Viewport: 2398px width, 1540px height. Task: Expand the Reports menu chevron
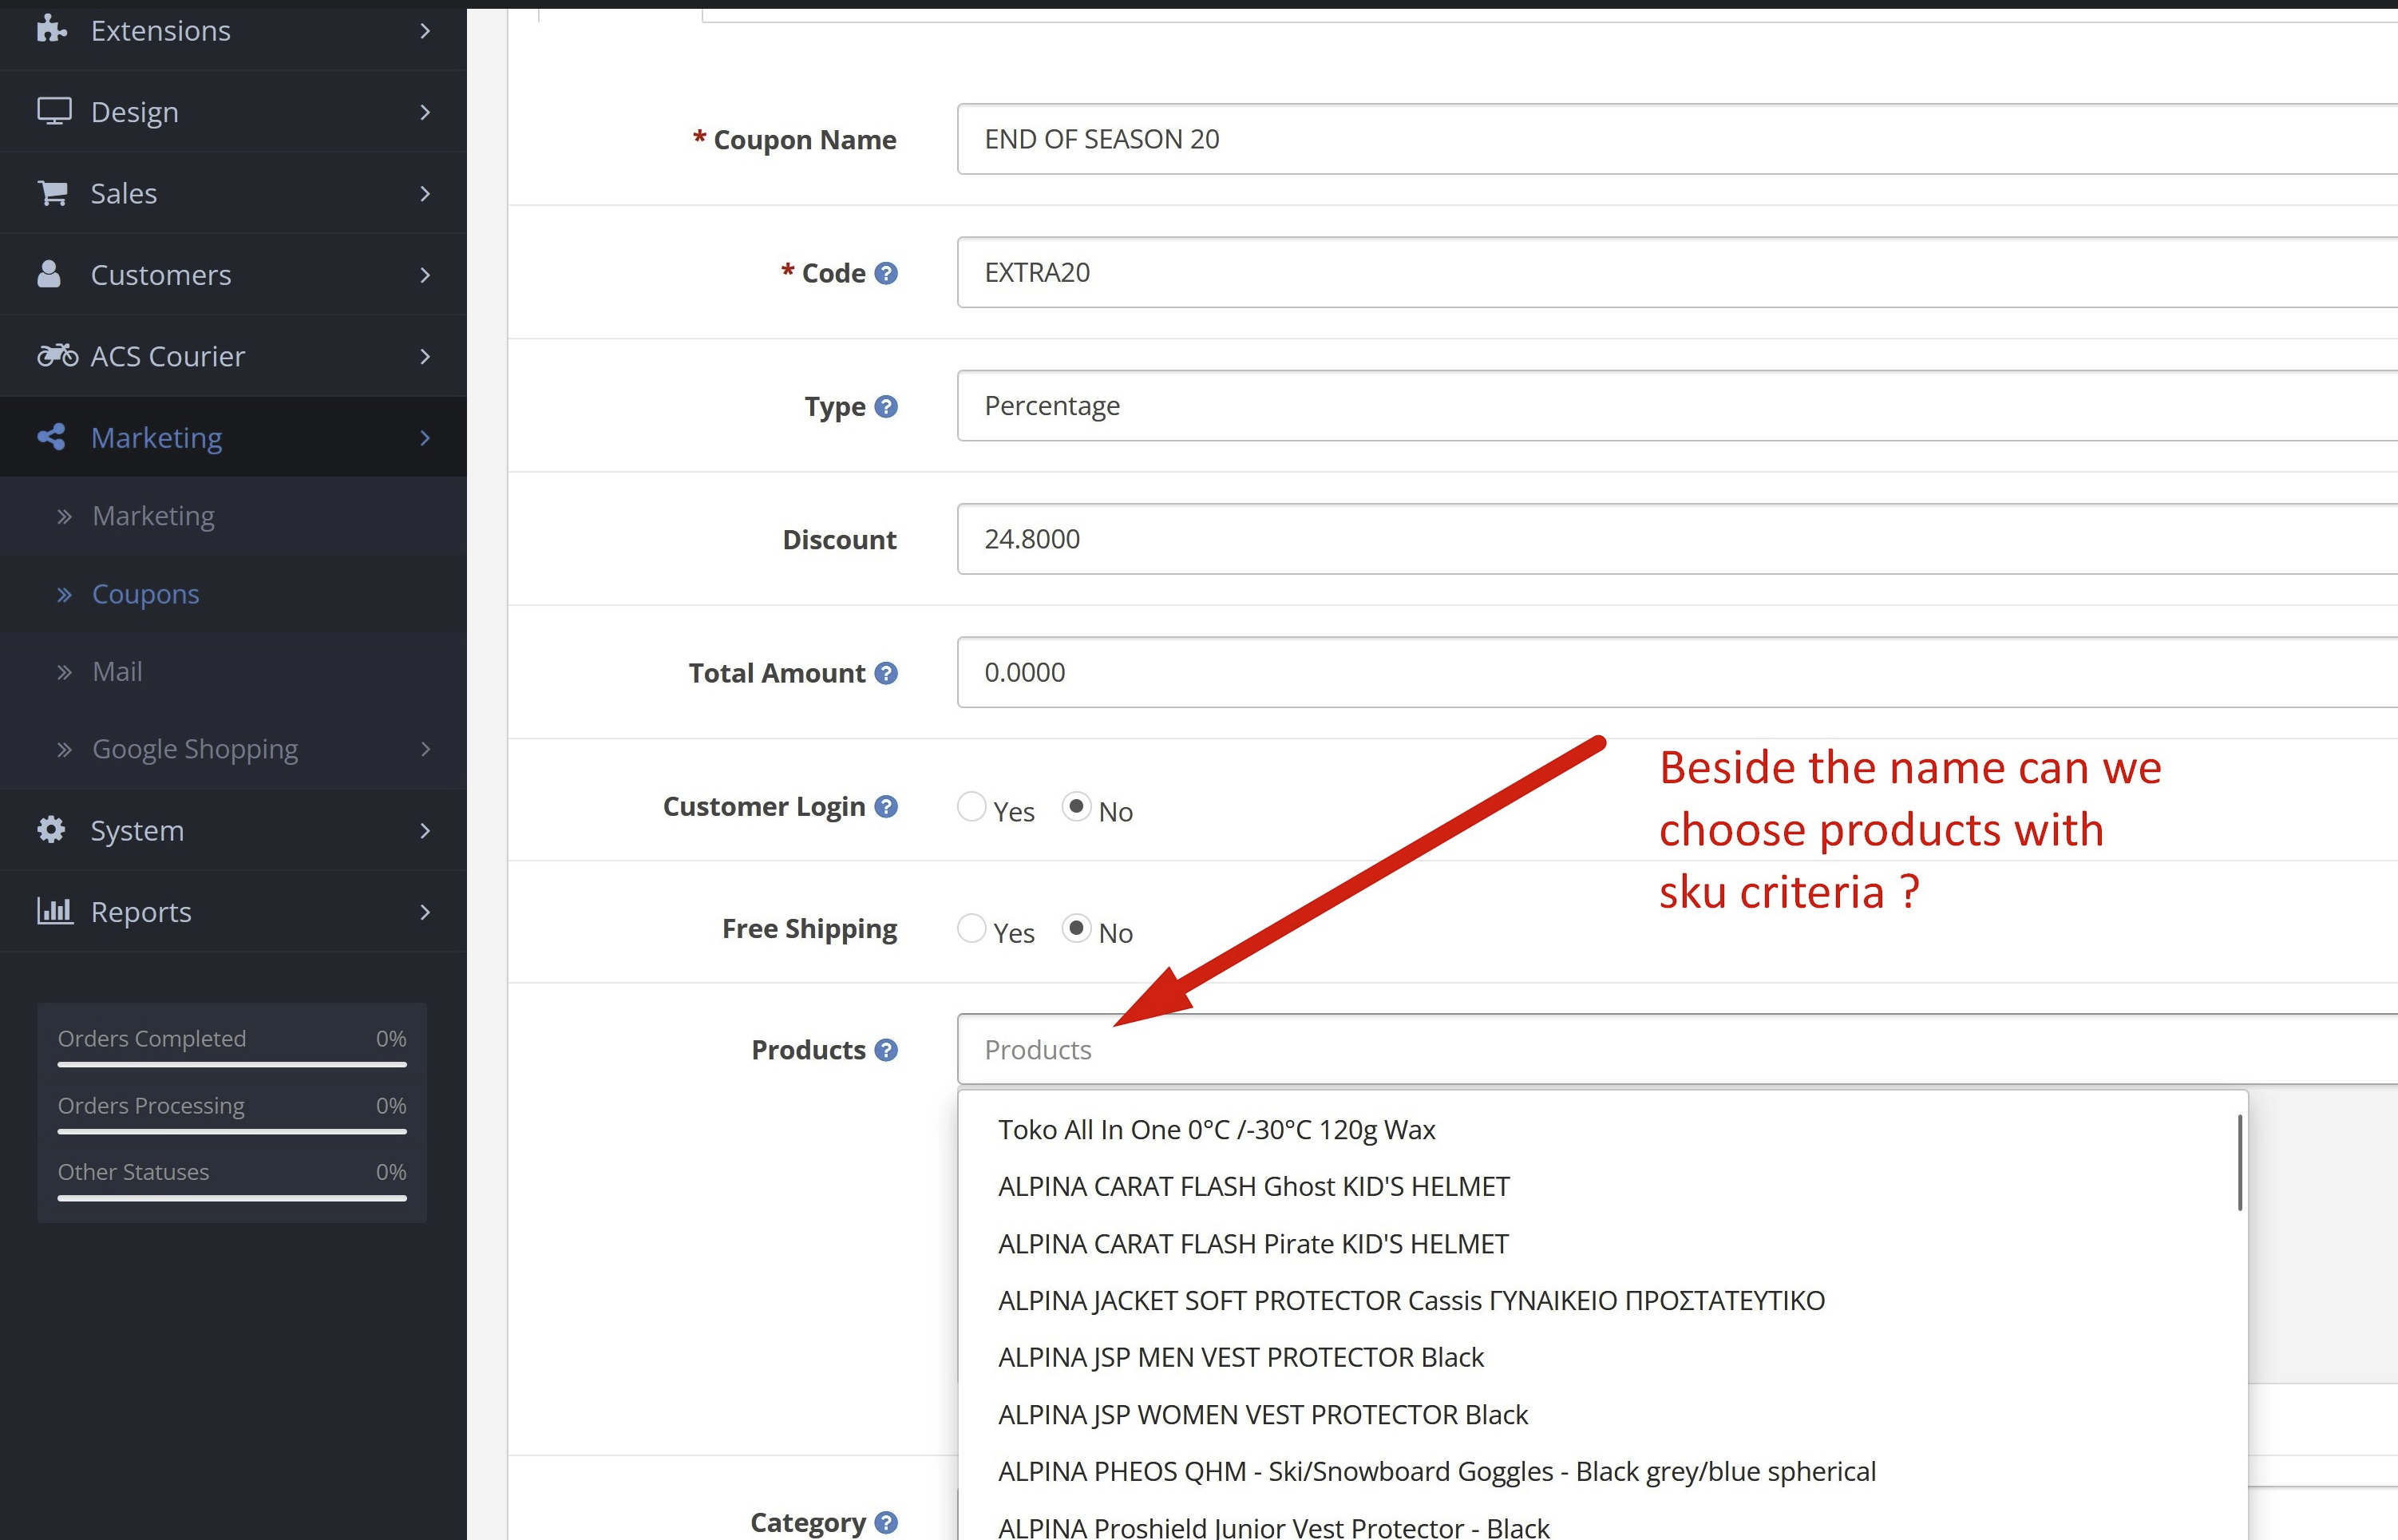coord(425,912)
